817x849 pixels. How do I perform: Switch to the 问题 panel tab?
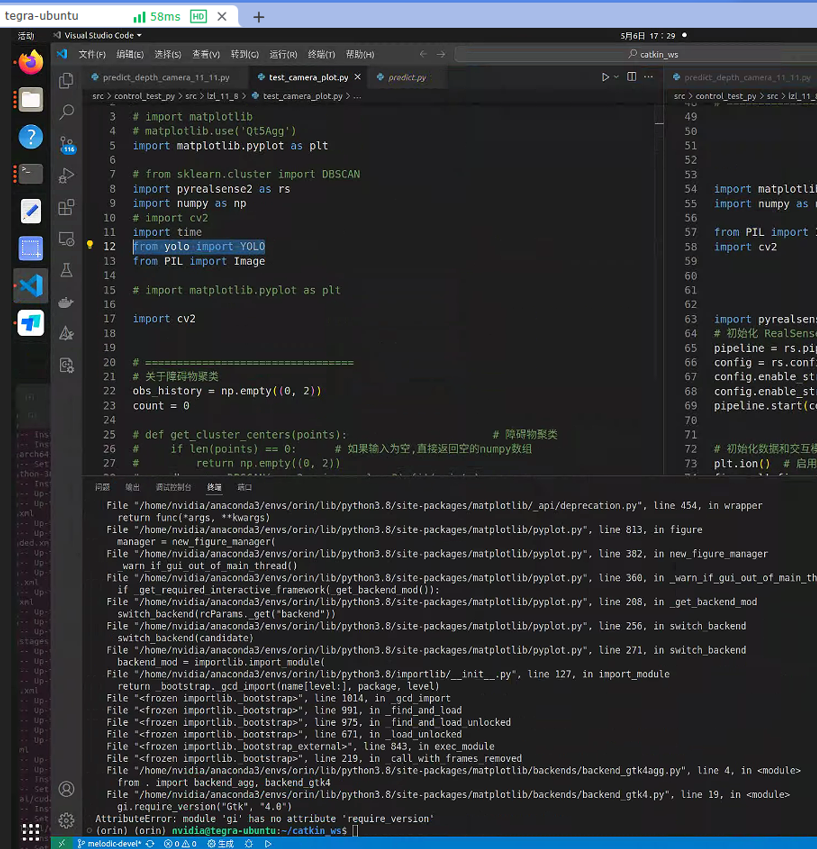(102, 487)
